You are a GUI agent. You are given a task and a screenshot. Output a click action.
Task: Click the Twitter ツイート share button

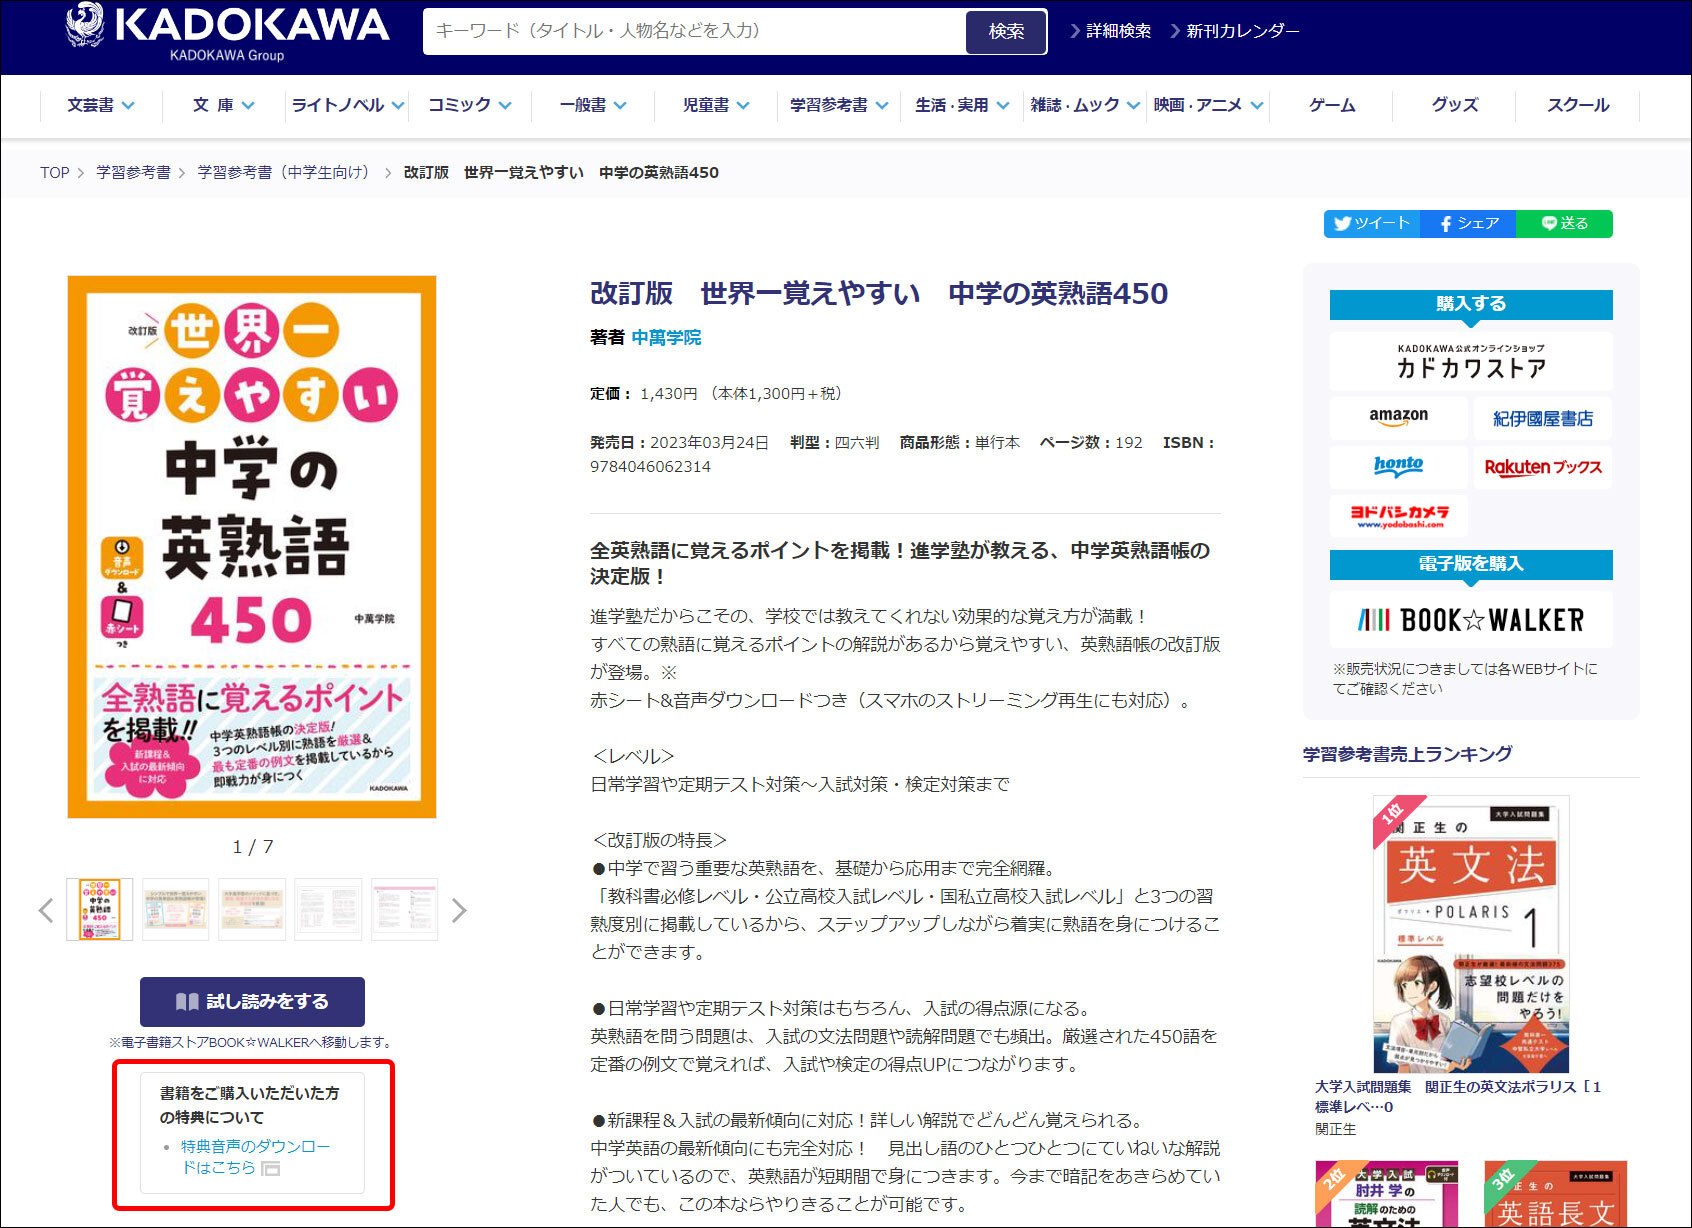click(x=1372, y=223)
